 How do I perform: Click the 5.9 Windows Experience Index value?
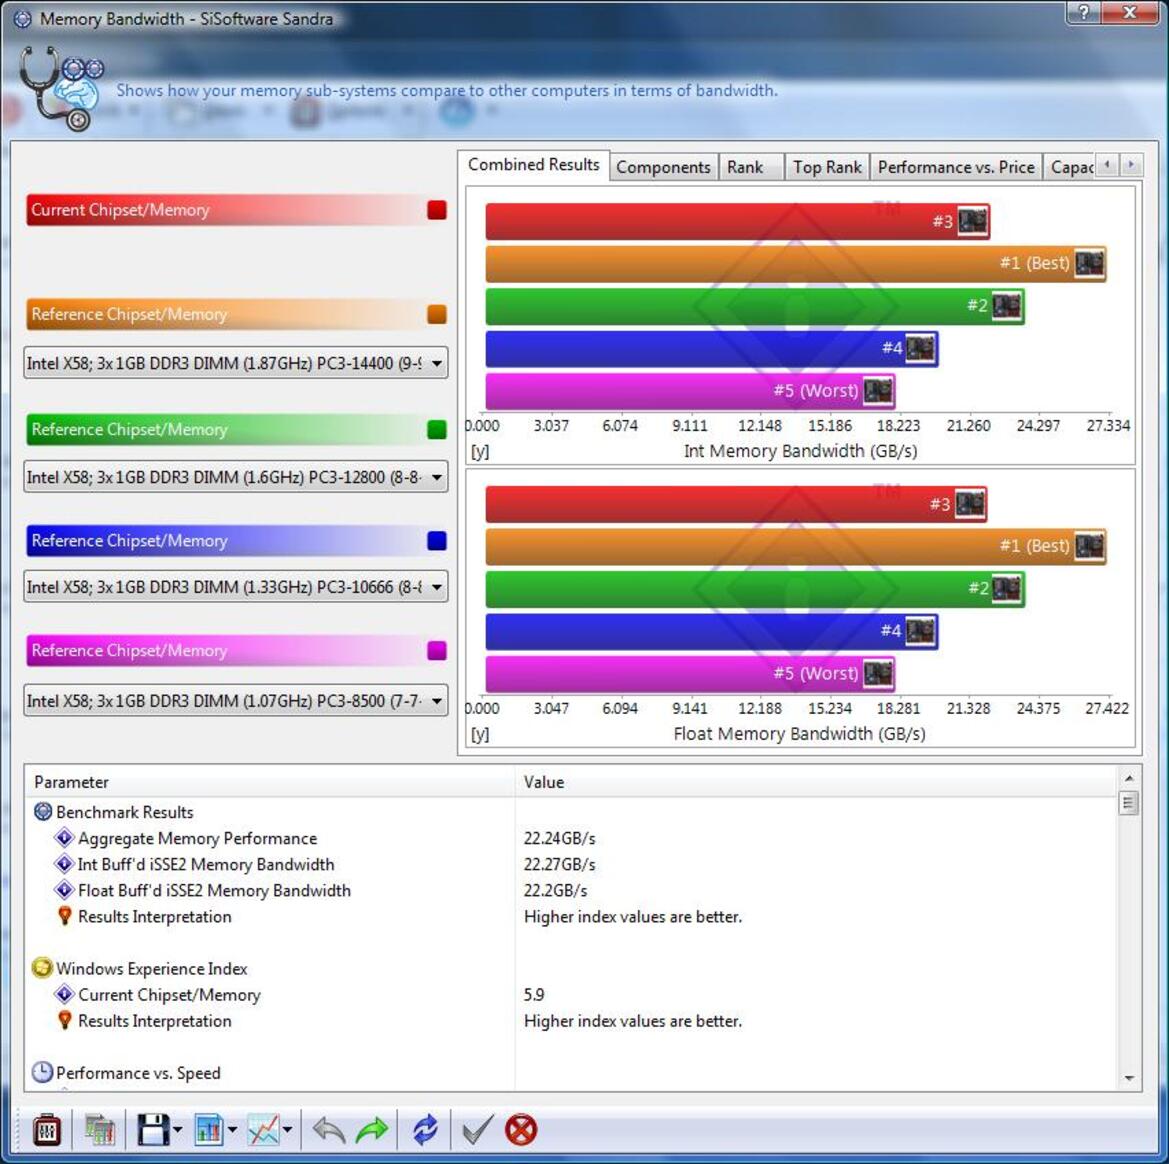(x=534, y=995)
